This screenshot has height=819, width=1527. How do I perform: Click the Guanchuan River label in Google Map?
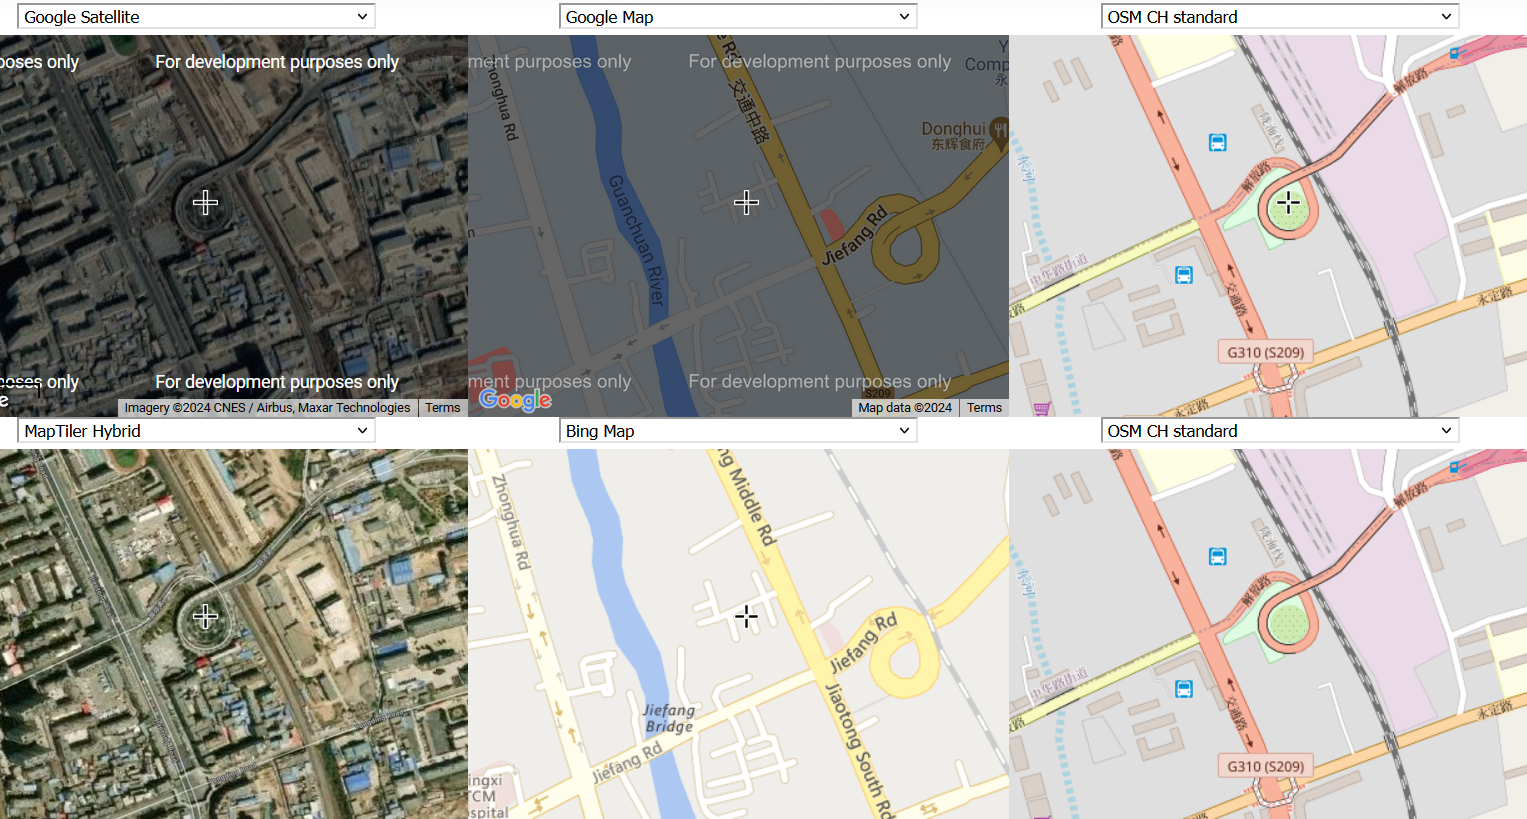tap(636, 240)
